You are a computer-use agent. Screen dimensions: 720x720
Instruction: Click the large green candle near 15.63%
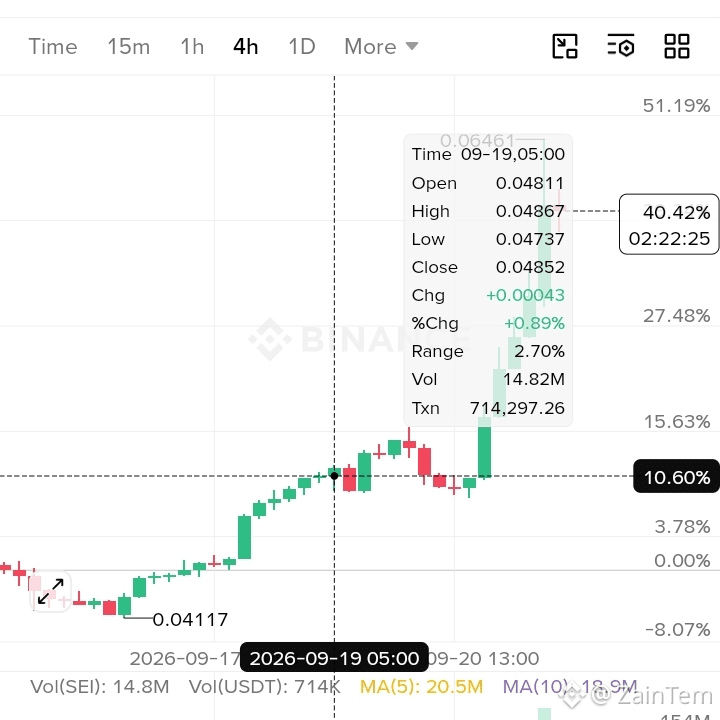point(484,448)
